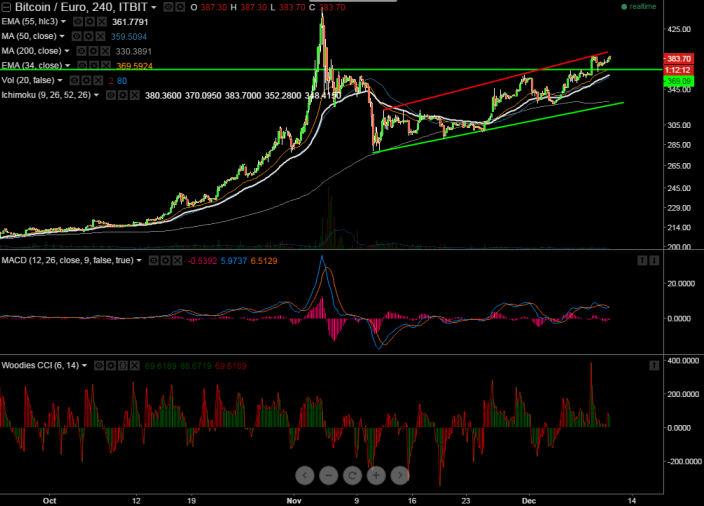Toggle visibility eye for Bitcoin / Euro symbol
704x506 pixels.
click(168, 7)
